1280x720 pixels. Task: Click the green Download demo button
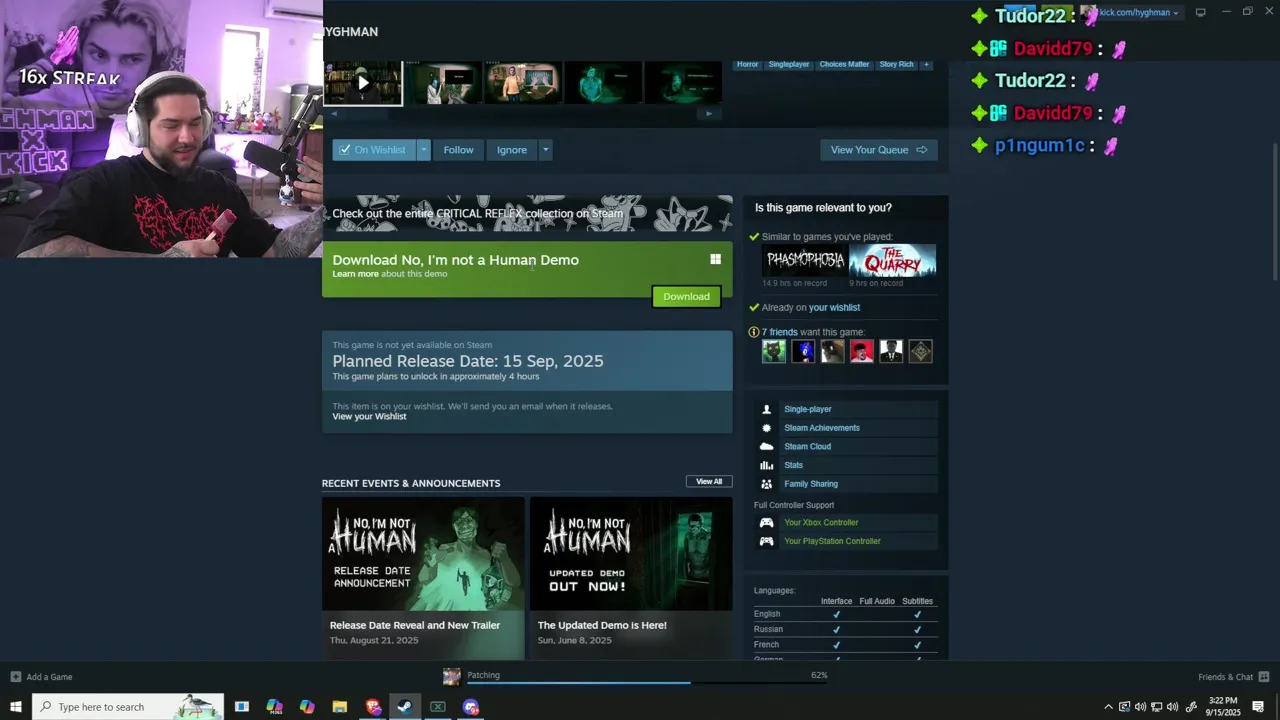(686, 296)
